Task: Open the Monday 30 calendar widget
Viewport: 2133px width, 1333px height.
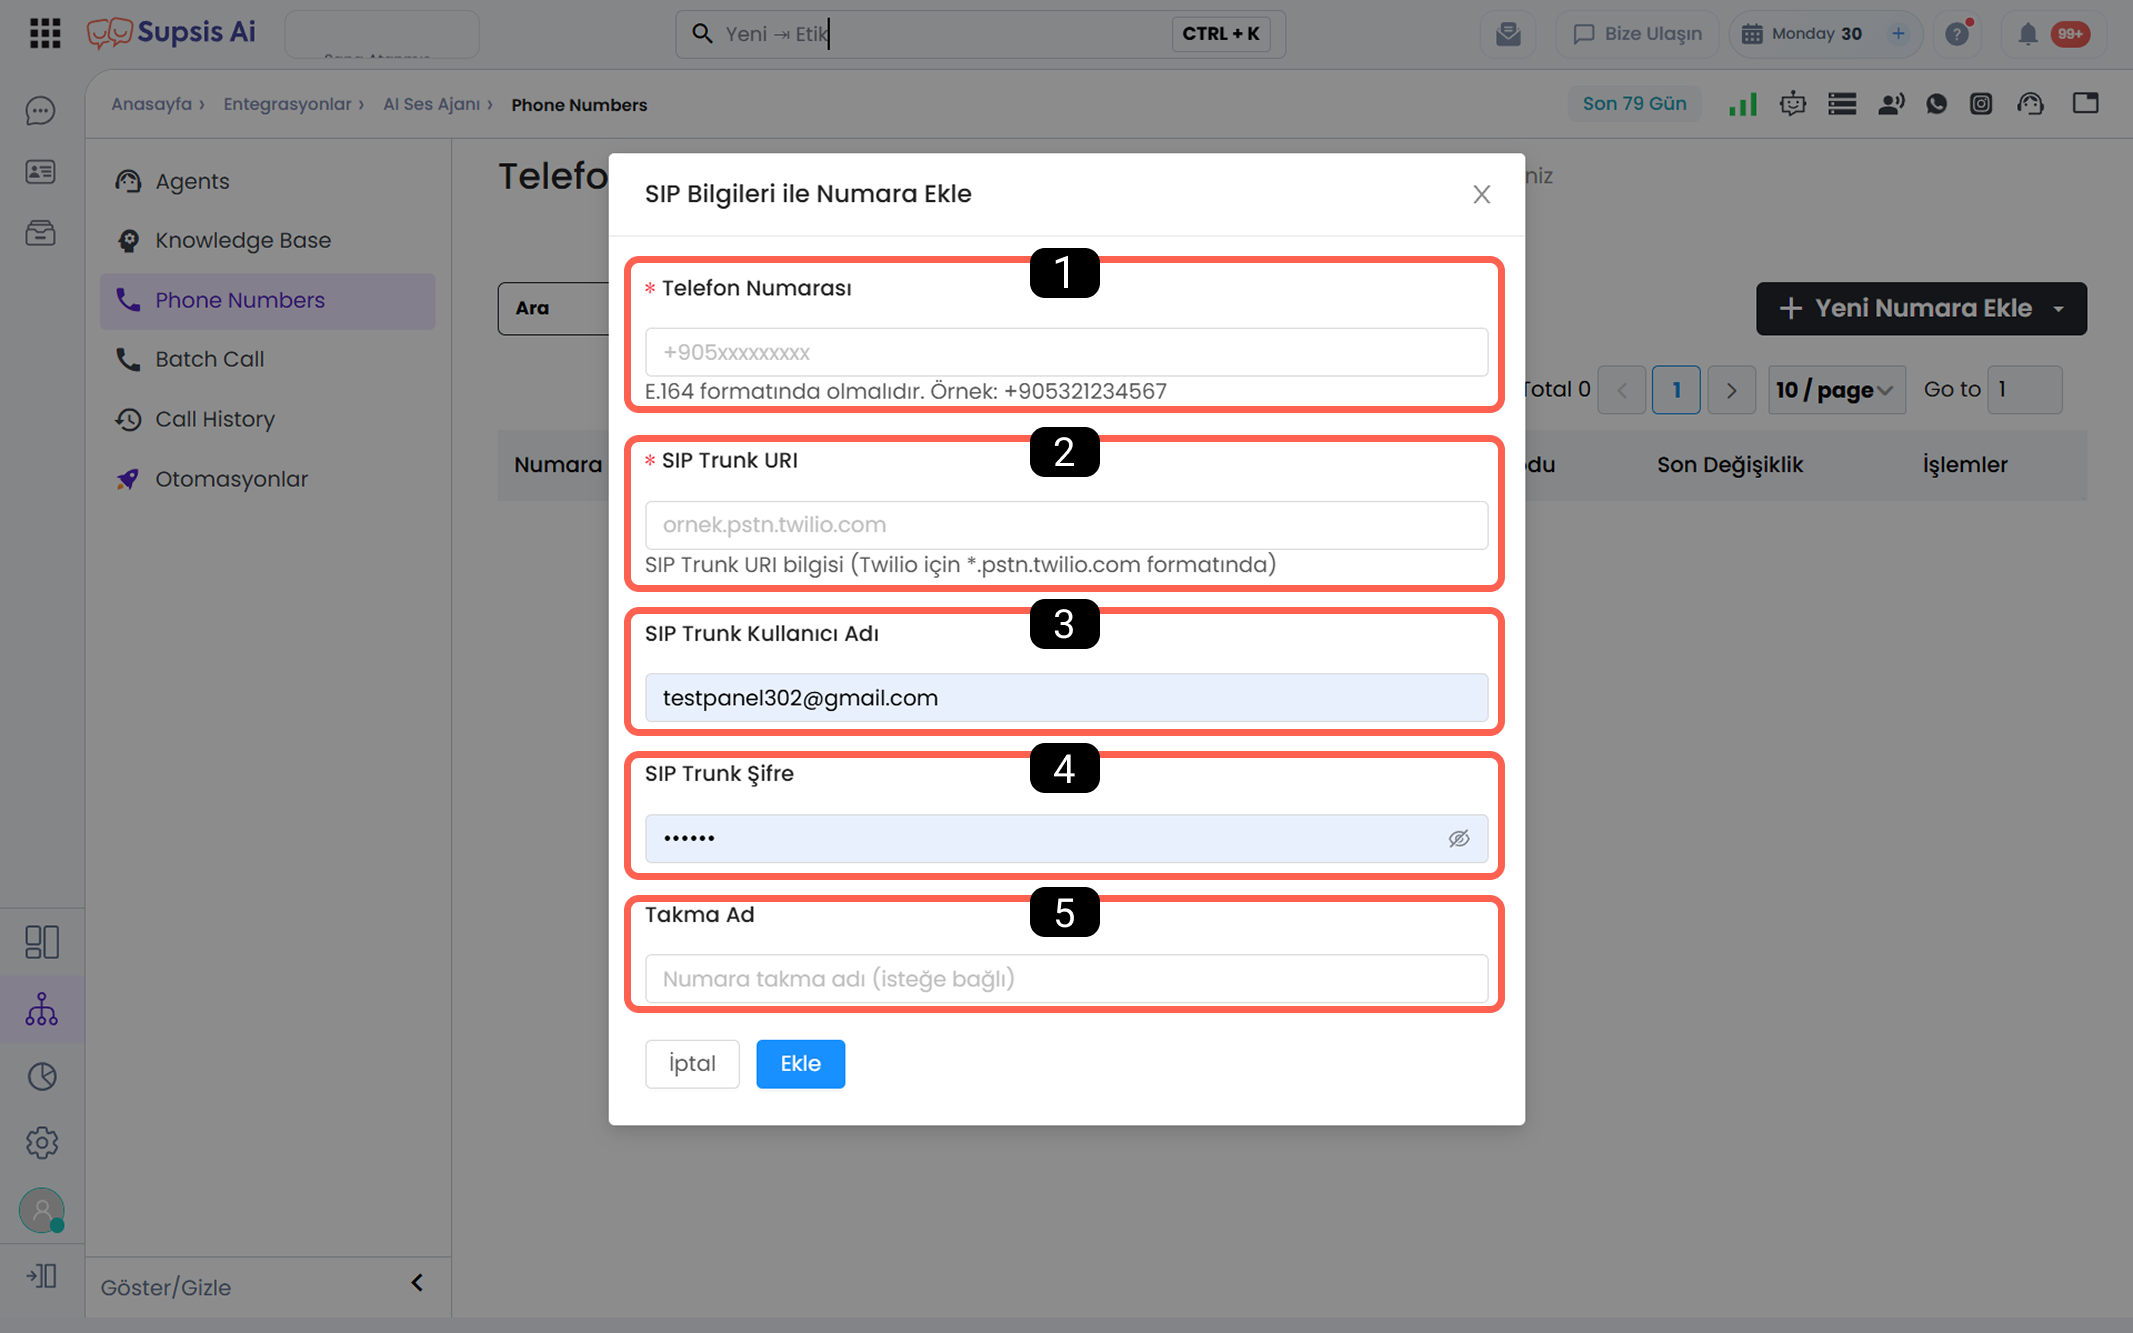Action: pos(1816,34)
